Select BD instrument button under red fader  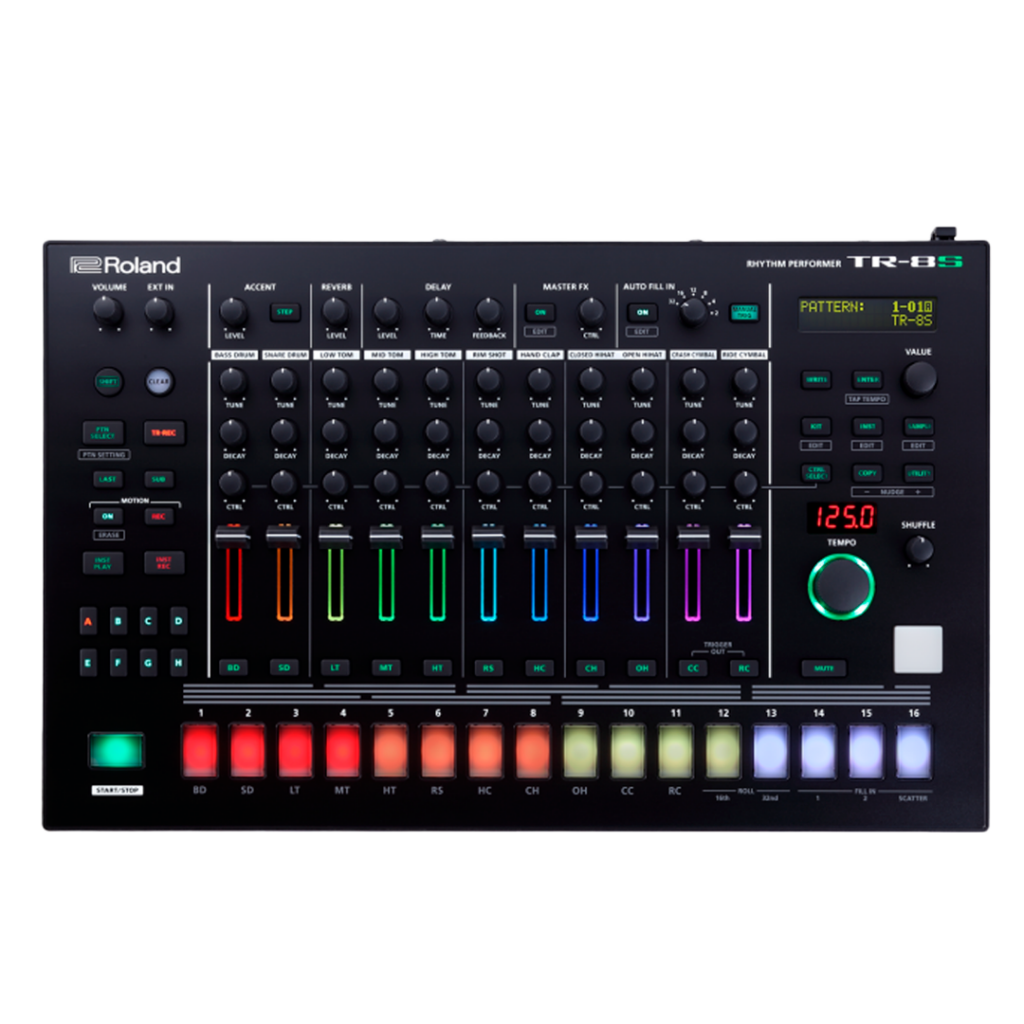coord(233,667)
